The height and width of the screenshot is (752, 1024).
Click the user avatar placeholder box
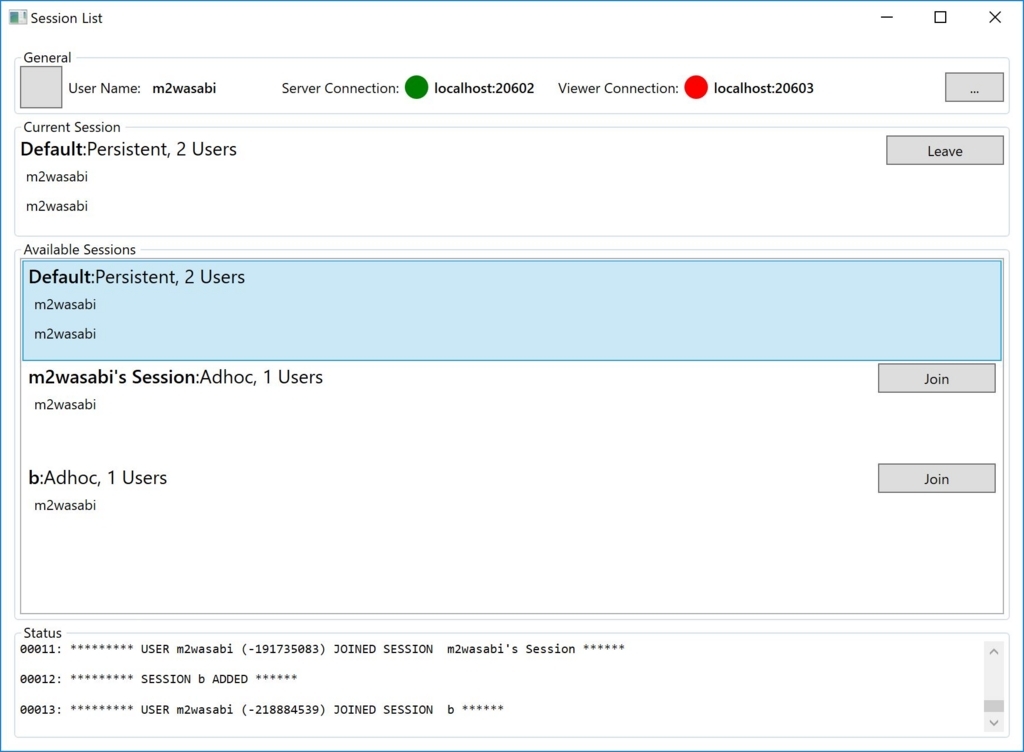pos(41,87)
